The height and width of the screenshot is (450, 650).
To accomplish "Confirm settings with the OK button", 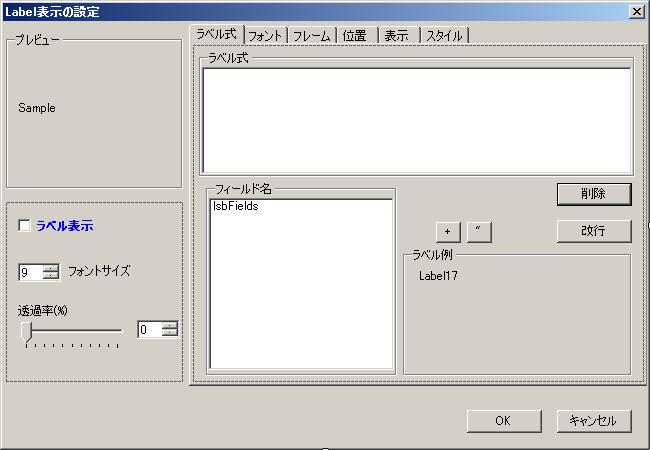I will point(503,421).
